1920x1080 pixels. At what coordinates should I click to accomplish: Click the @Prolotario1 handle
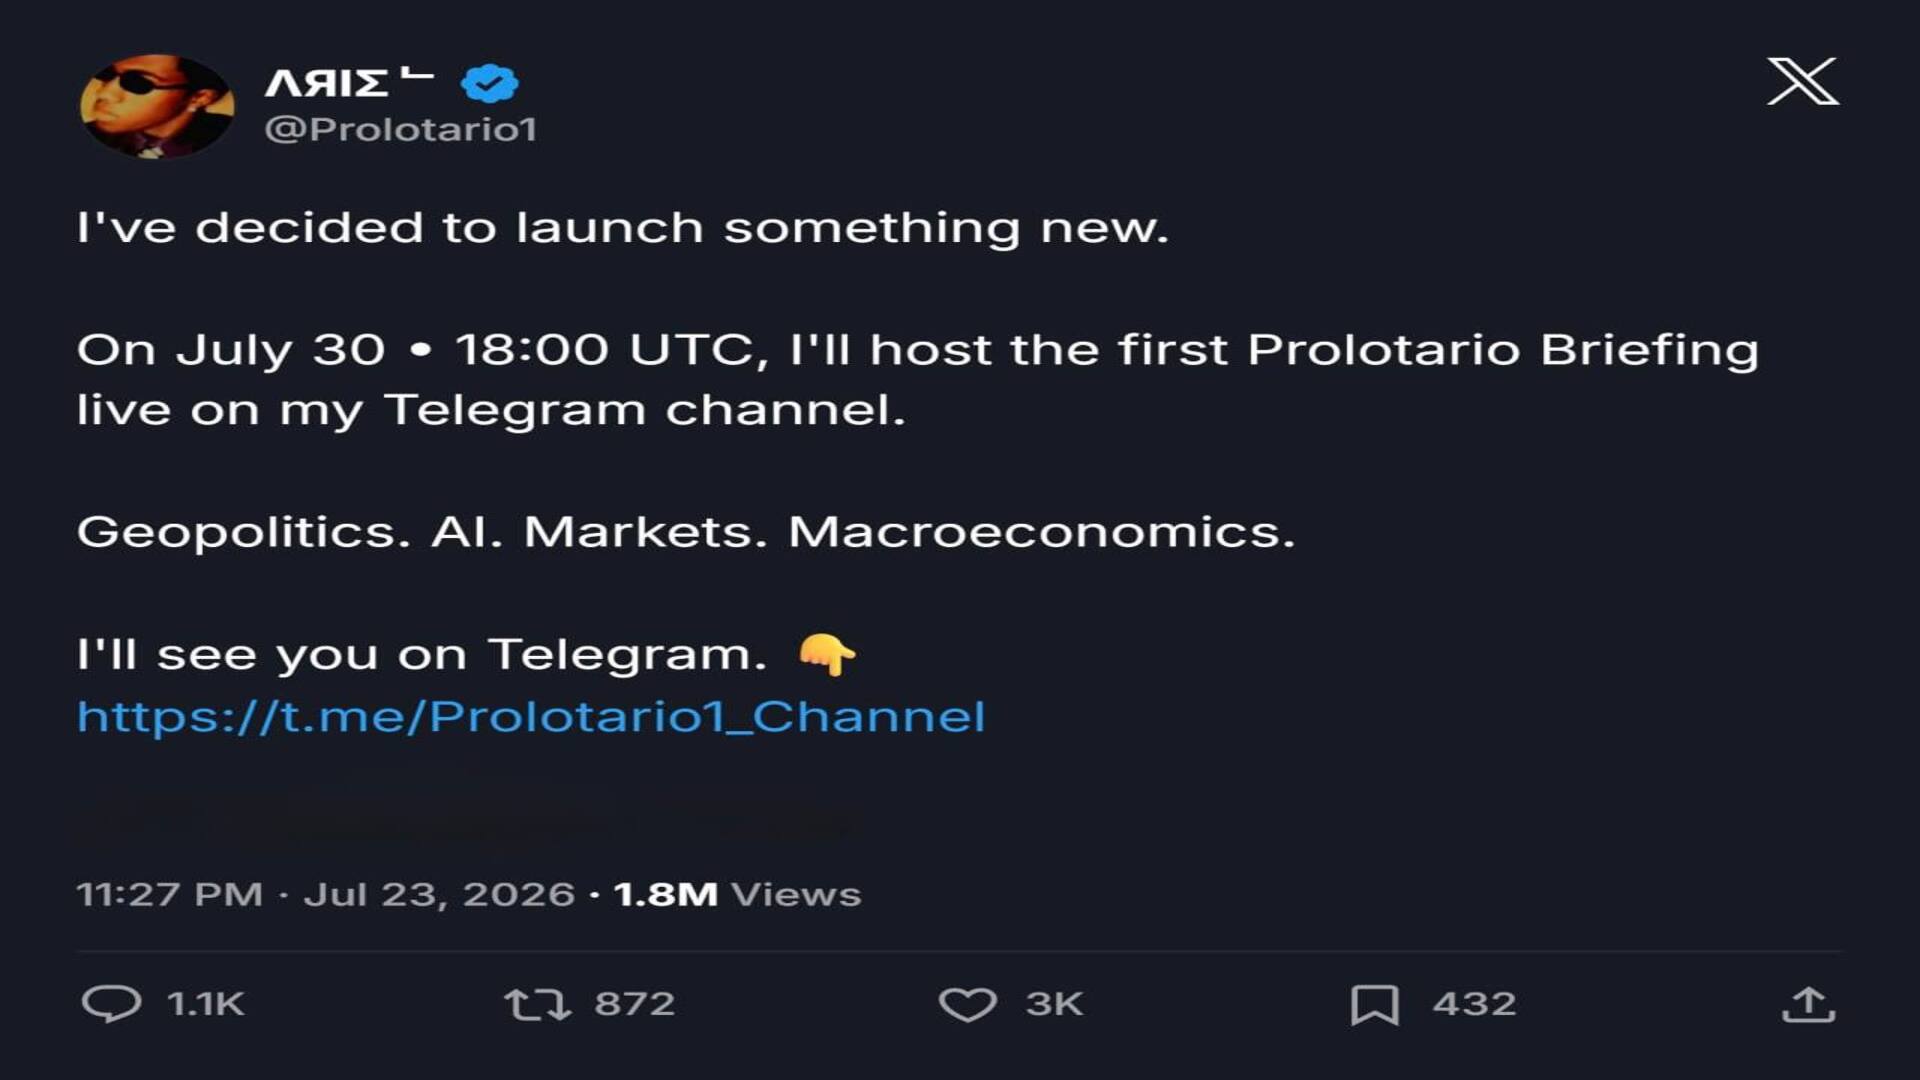click(x=401, y=129)
